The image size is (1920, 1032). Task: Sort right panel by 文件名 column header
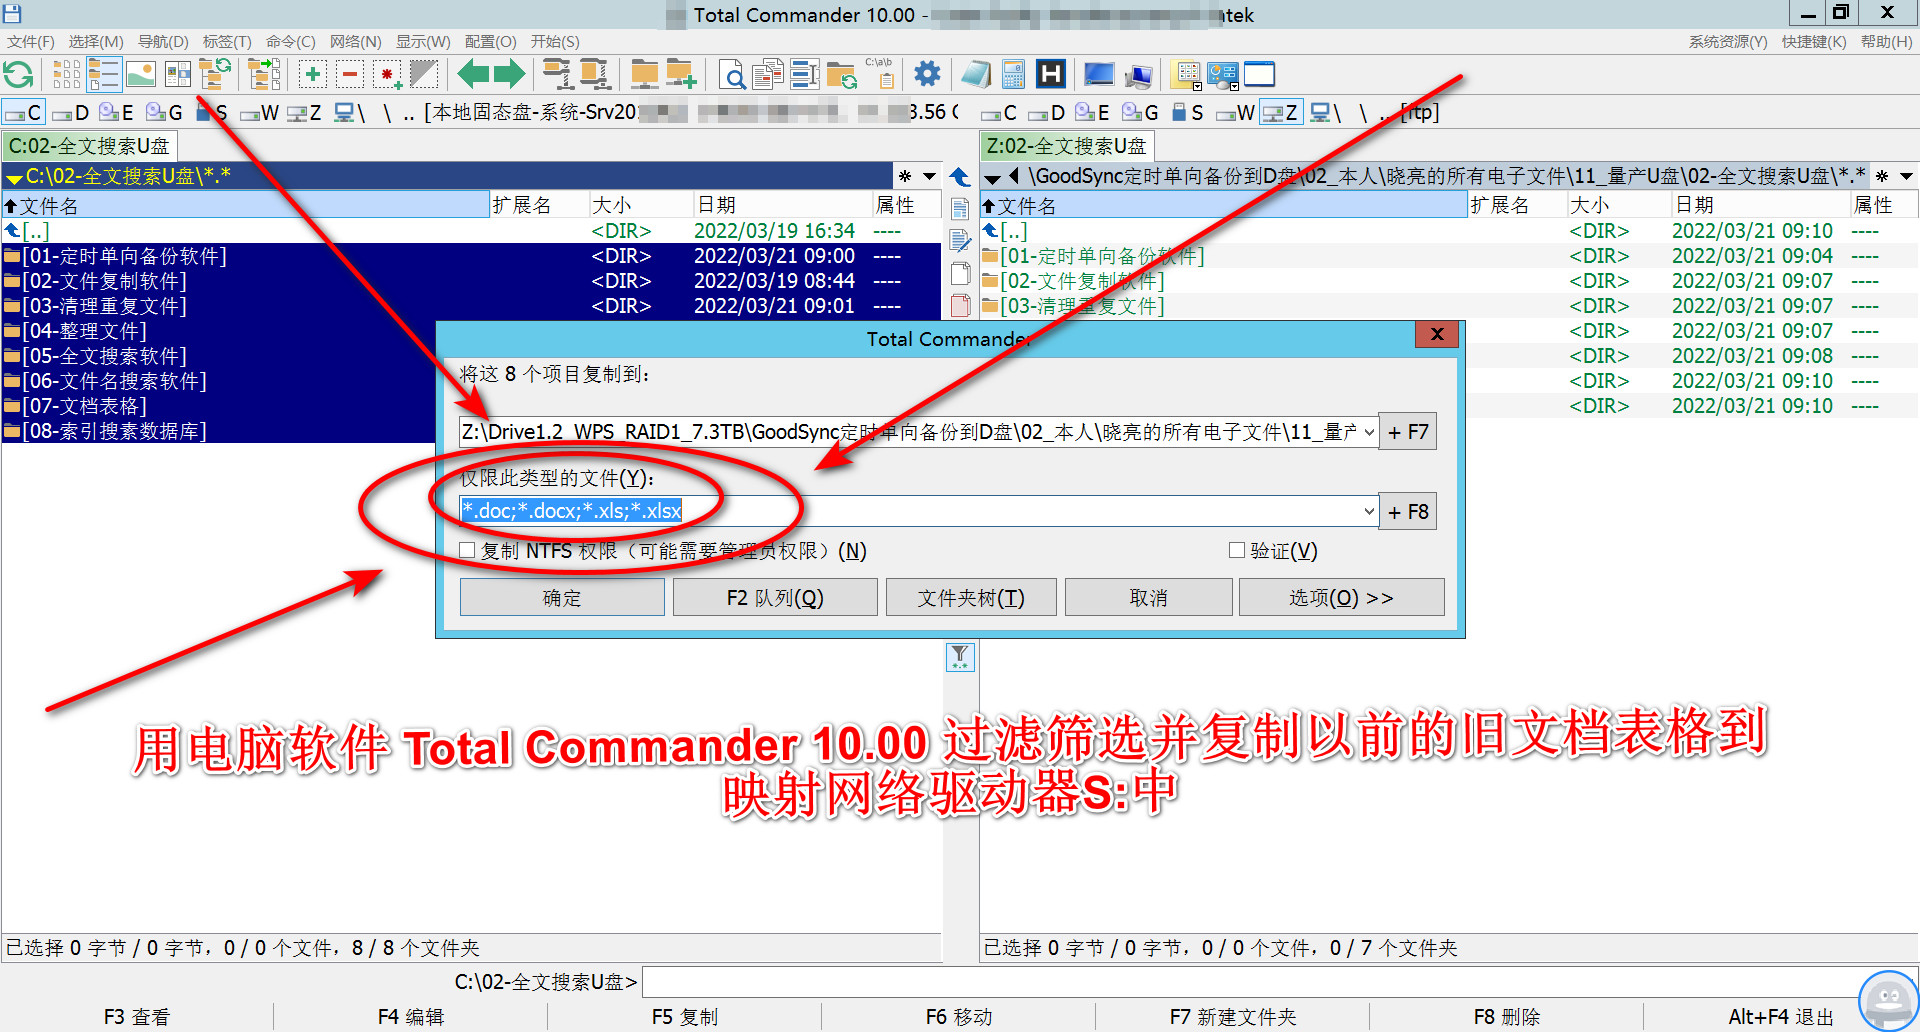[x=1223, y=205]
